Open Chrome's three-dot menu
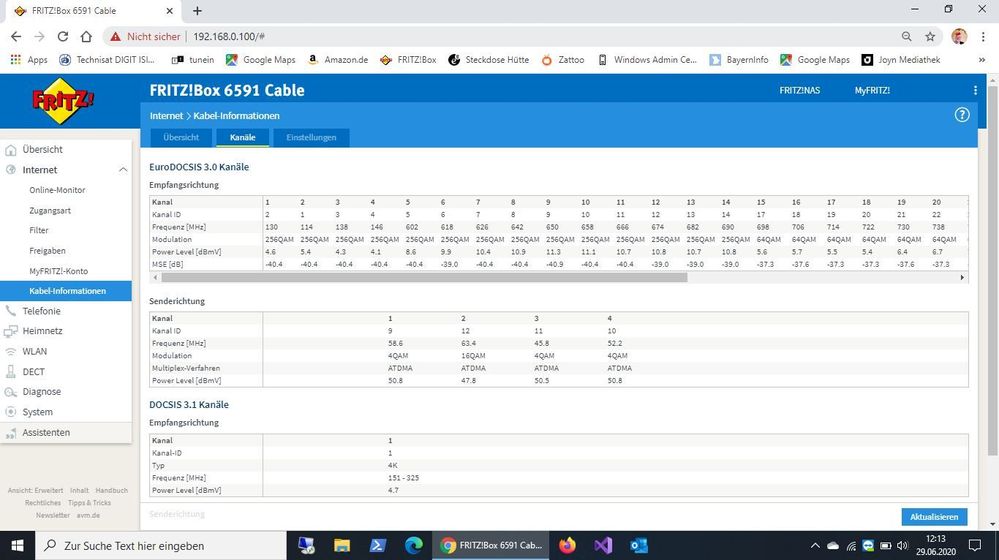Image resolution: width=999 pixels, height=560 pixels. pos(983,36)
